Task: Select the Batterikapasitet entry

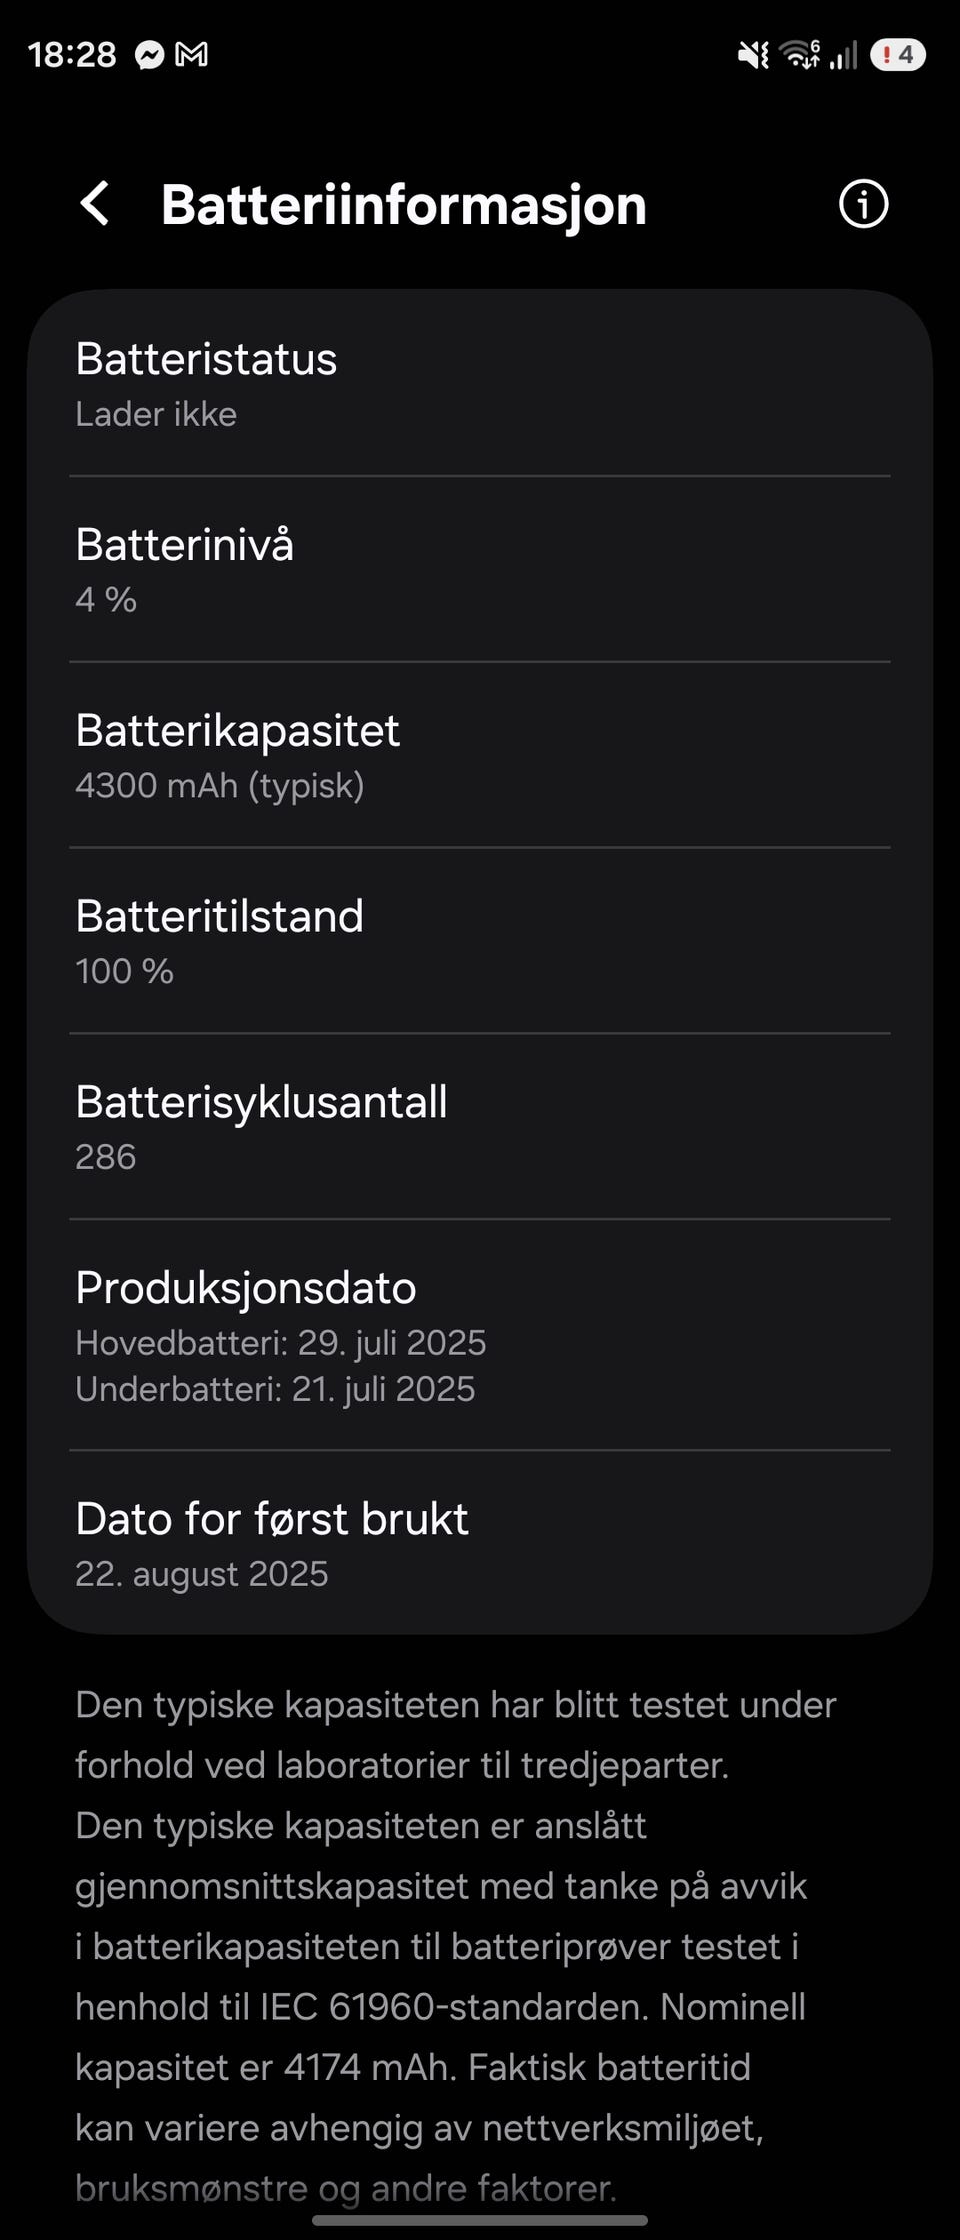Action: click(480, 756)
